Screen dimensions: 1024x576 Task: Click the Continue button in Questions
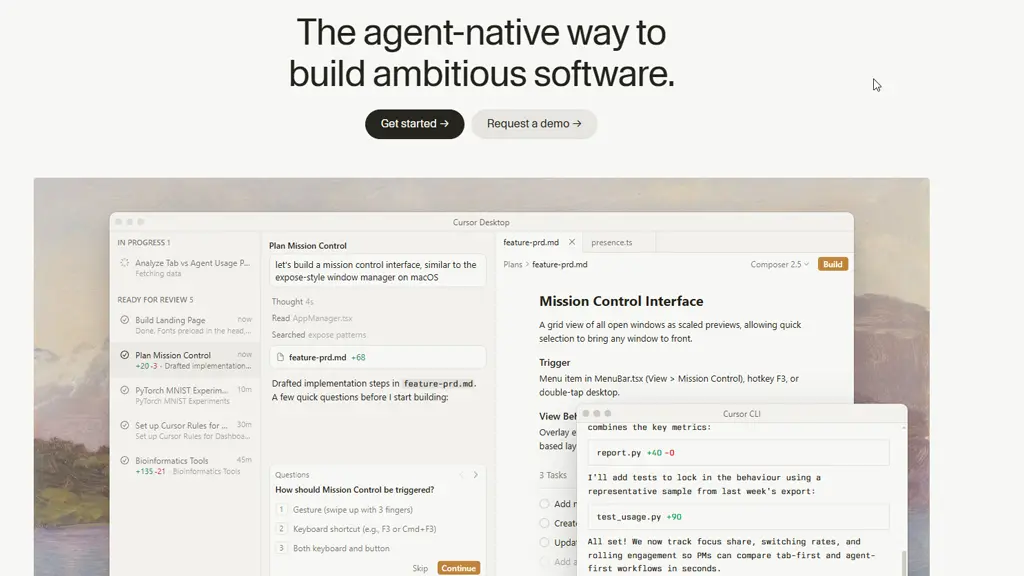[458, 568]
